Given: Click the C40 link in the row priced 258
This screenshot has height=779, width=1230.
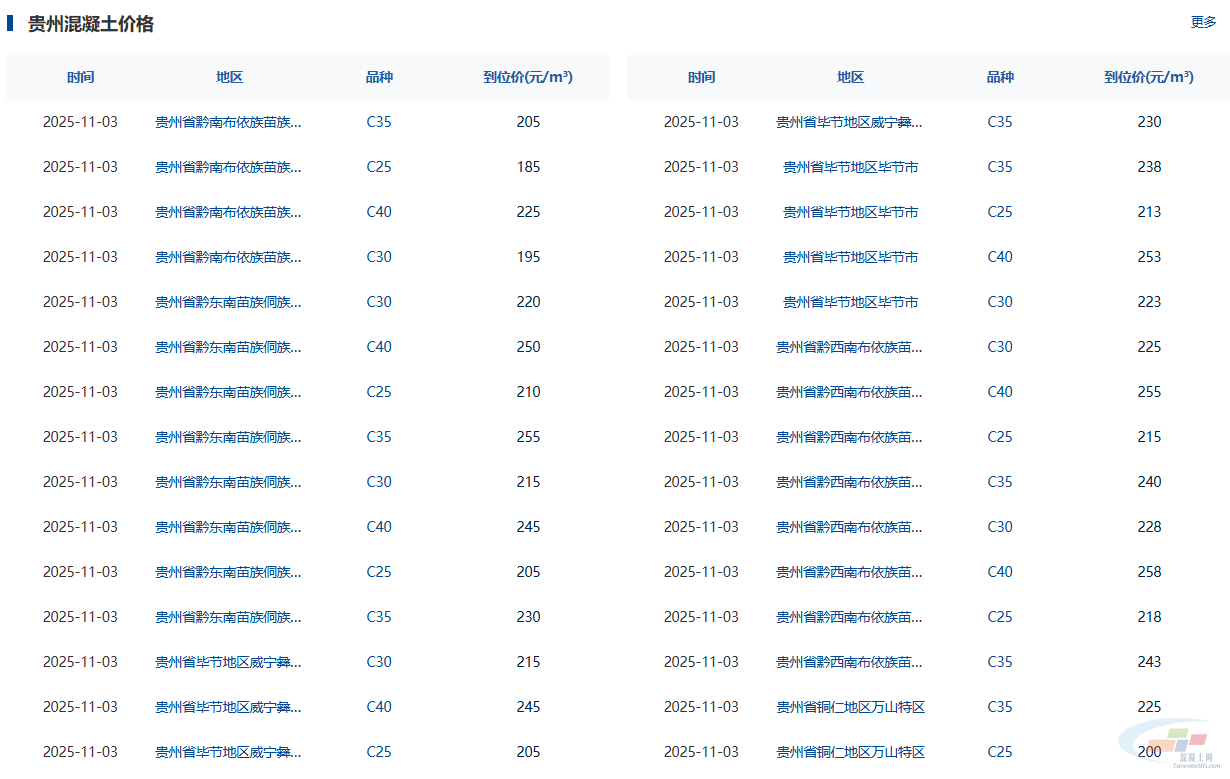Looking at the screenshot, I should pyautogui.click(x=1000, y=572).
